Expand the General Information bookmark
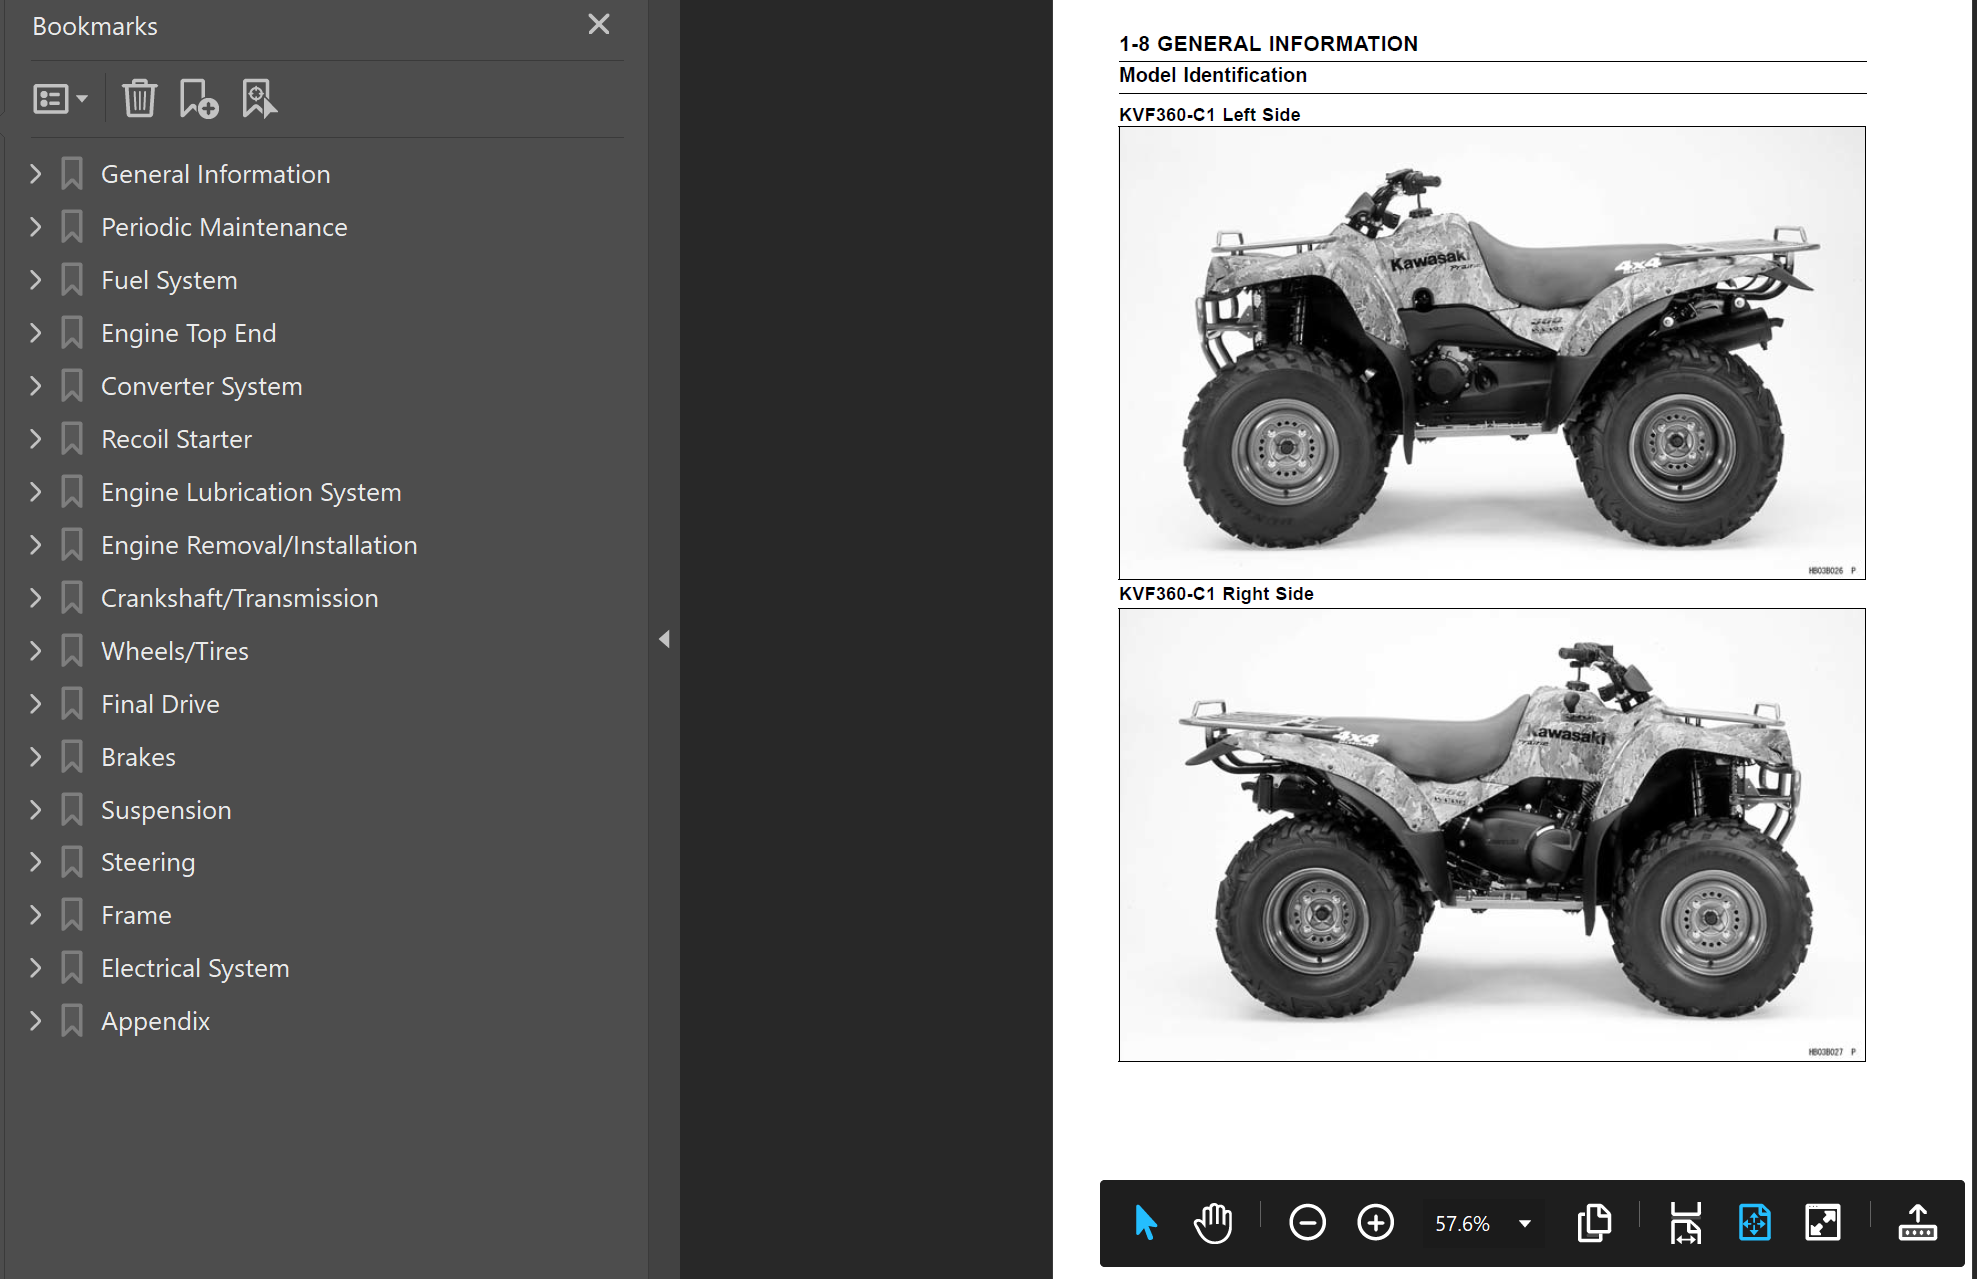Image resolution: width=1977 pixels, height=1279 pixels. click(x=36, y=174)
